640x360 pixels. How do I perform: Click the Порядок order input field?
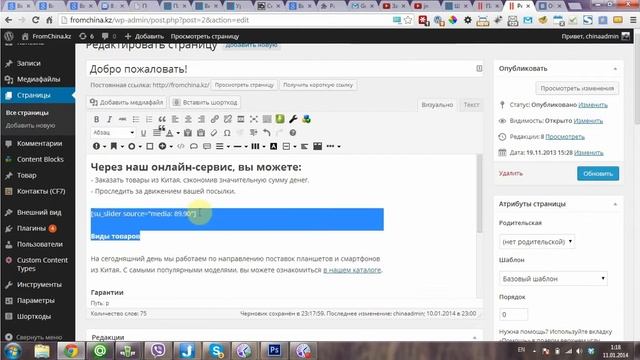tap(513, 315)
